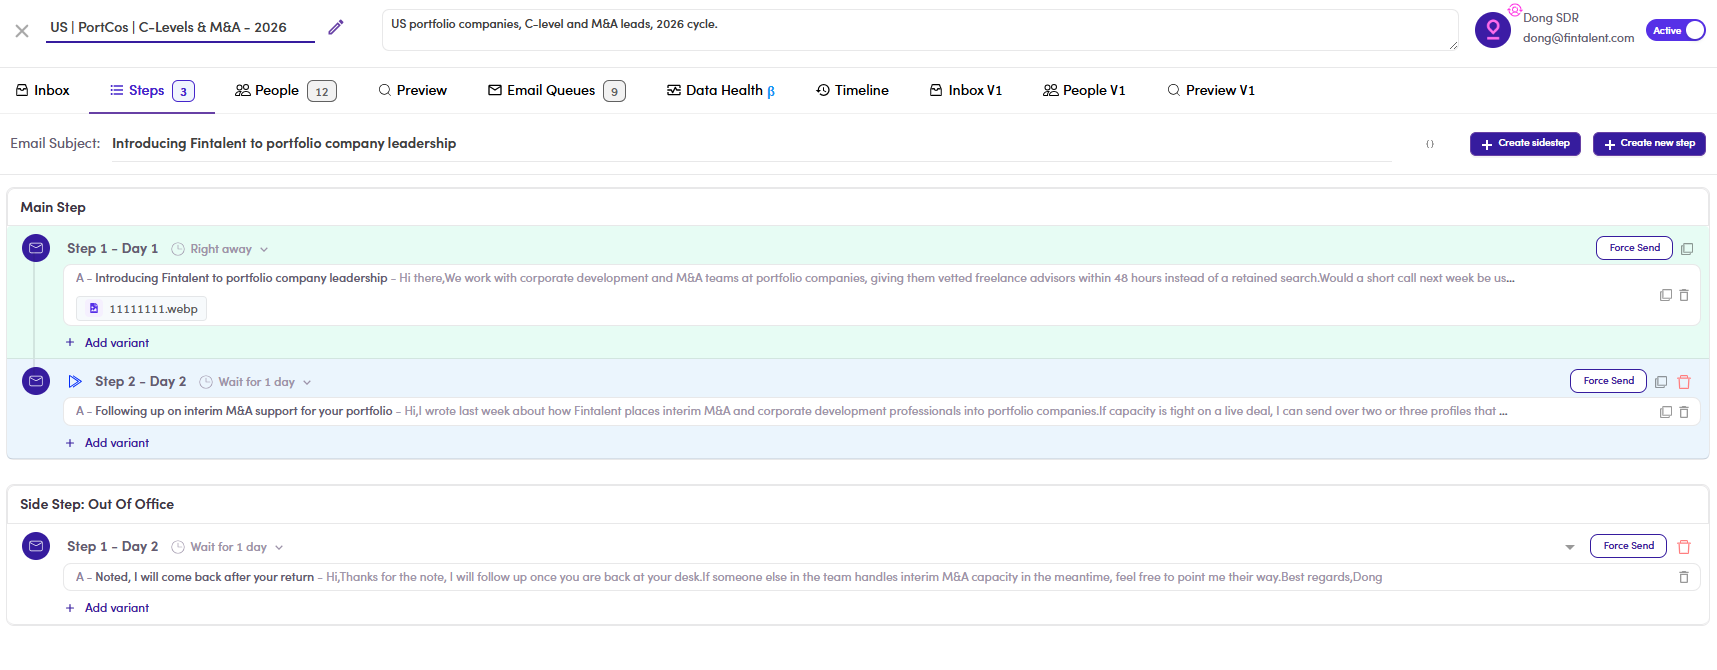
Task: Delete the 'Noted, I will come back' variant
Action: [1684, 577]
